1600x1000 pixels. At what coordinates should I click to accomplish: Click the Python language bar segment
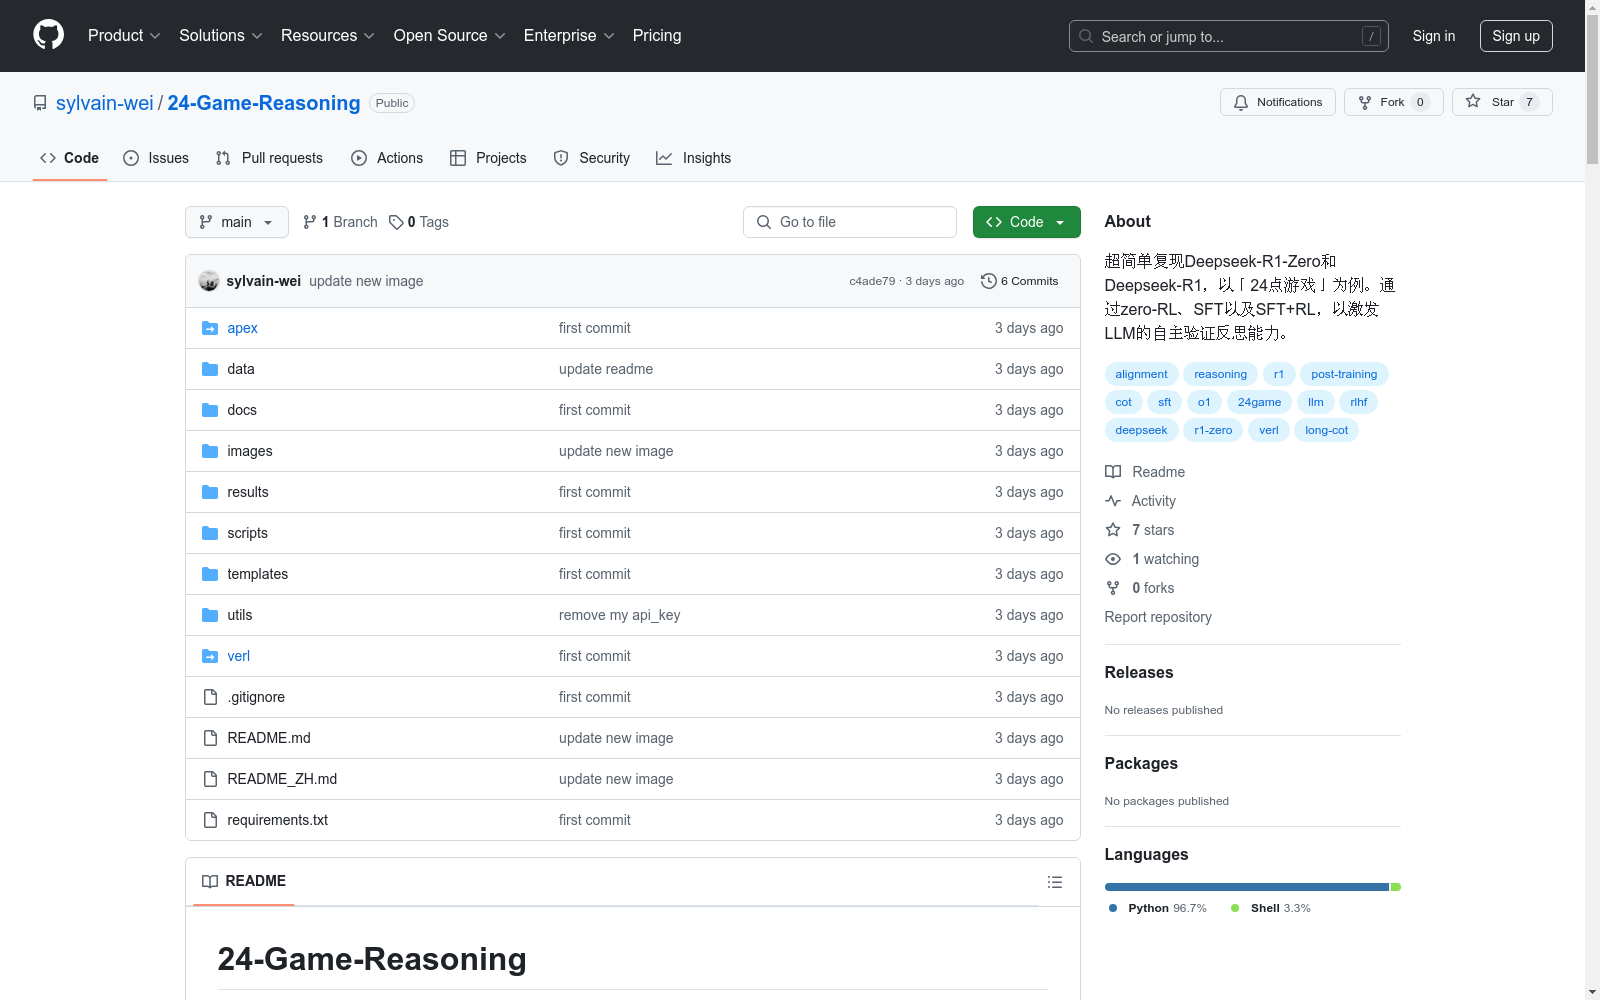pyautogui.click(x=1247, y=887)
